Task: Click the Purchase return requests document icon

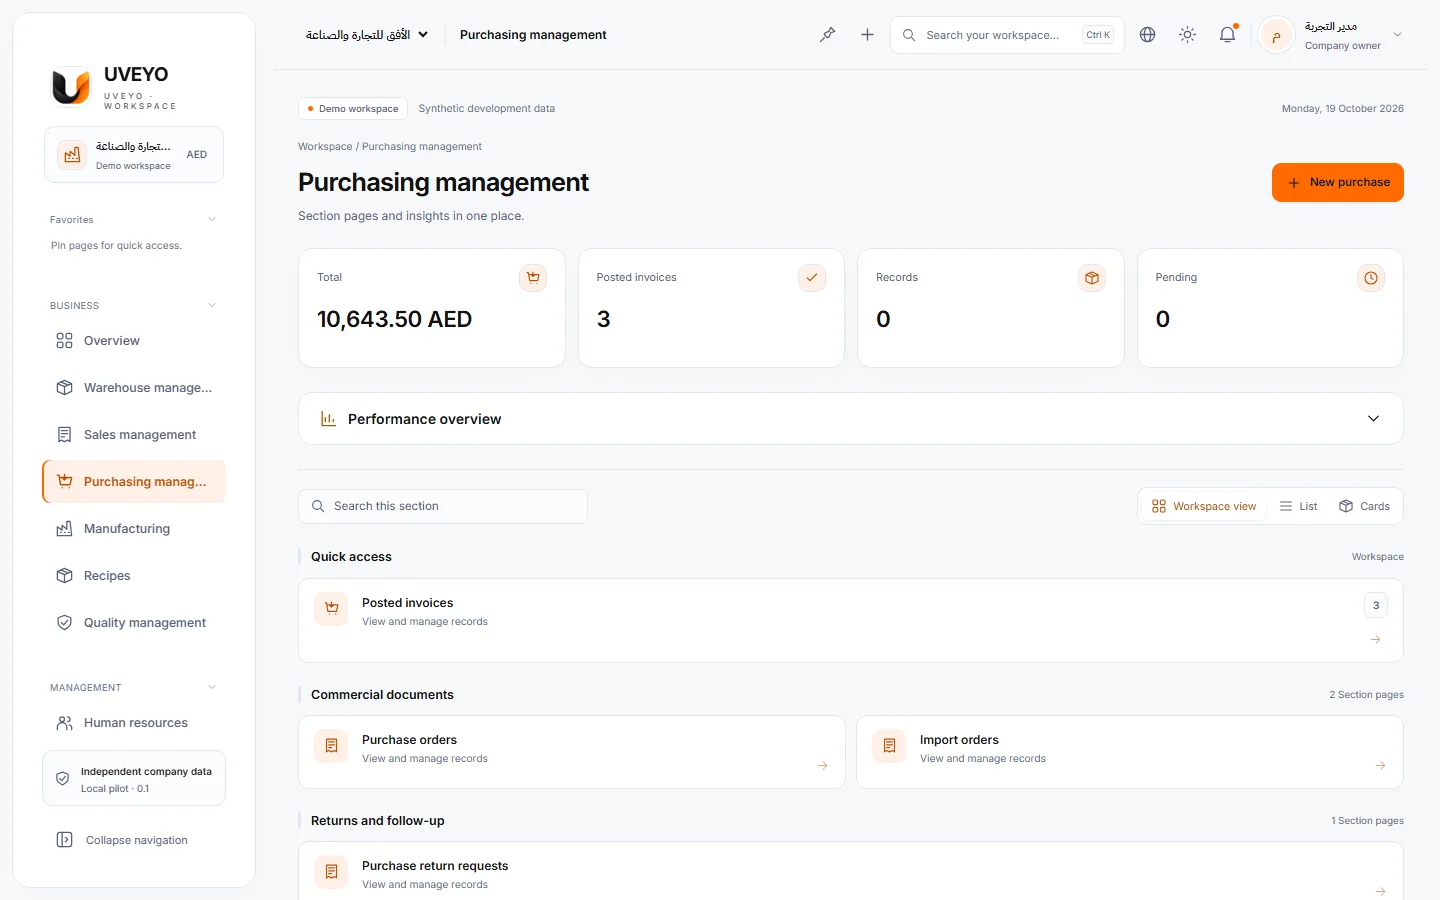Action: [x=331, y=872]
